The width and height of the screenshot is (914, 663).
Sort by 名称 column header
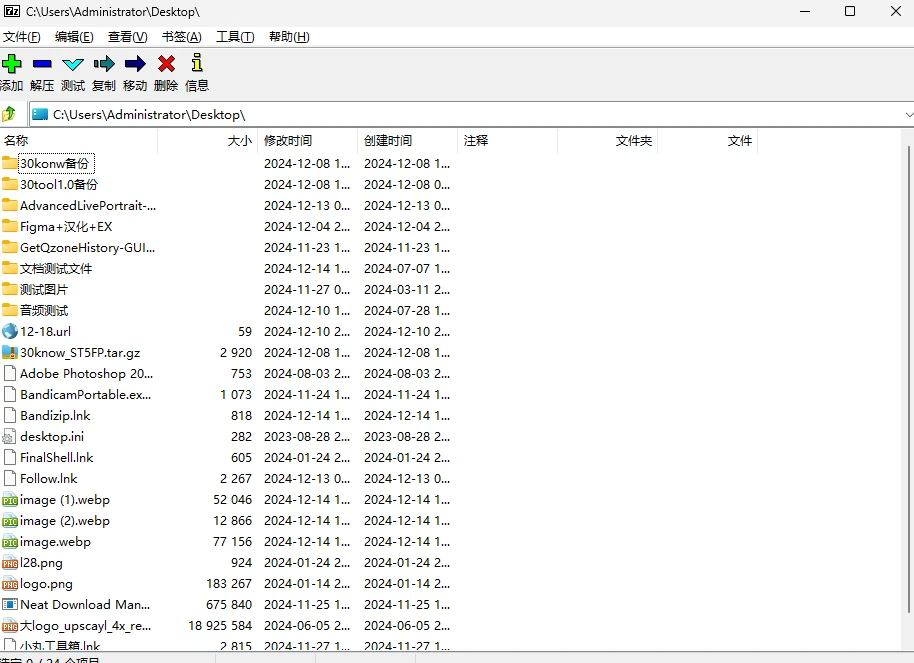point(17,141)
